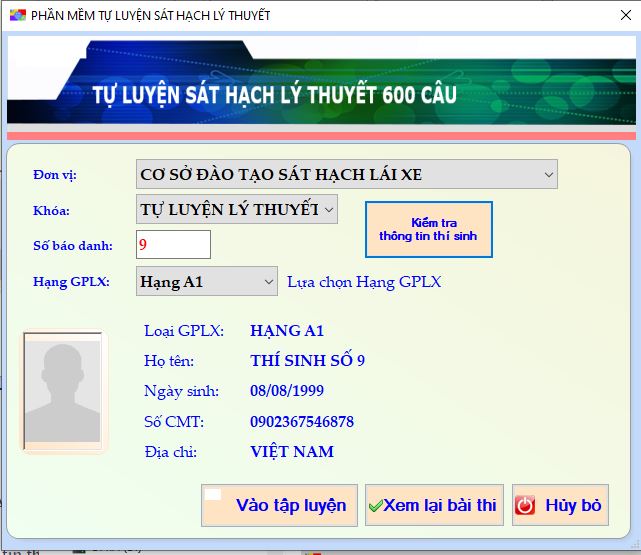
Task: Click the Lựa chọn Hạng GPLX text
Action: (364, 282)
